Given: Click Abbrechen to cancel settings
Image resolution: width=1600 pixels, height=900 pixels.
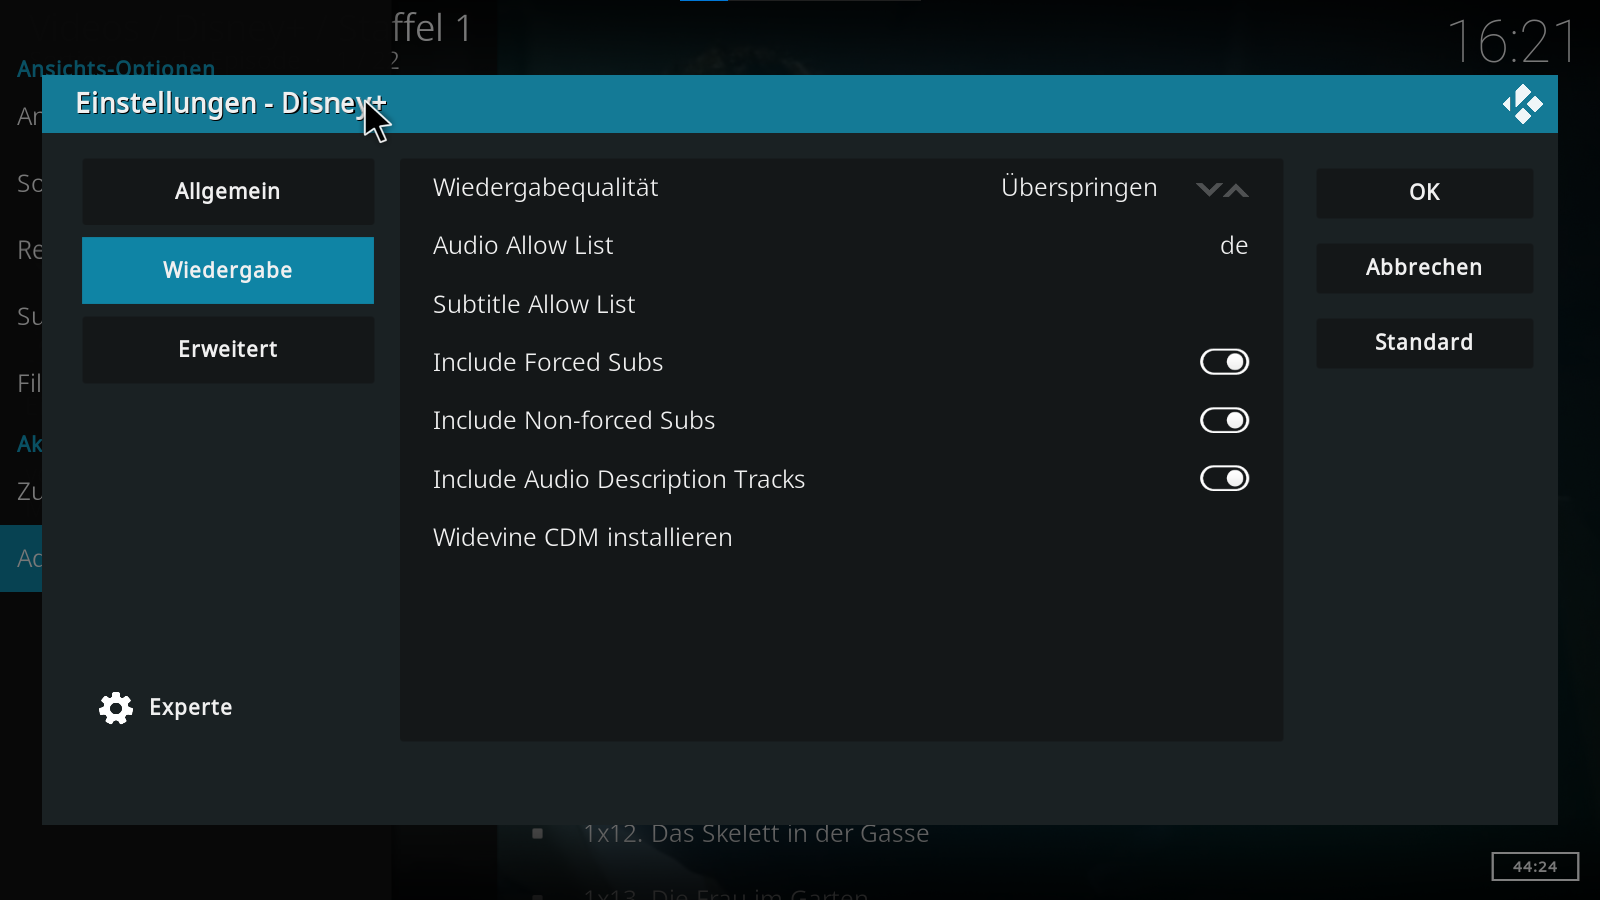Looking at the screenshot, I should click(1424, 267).
